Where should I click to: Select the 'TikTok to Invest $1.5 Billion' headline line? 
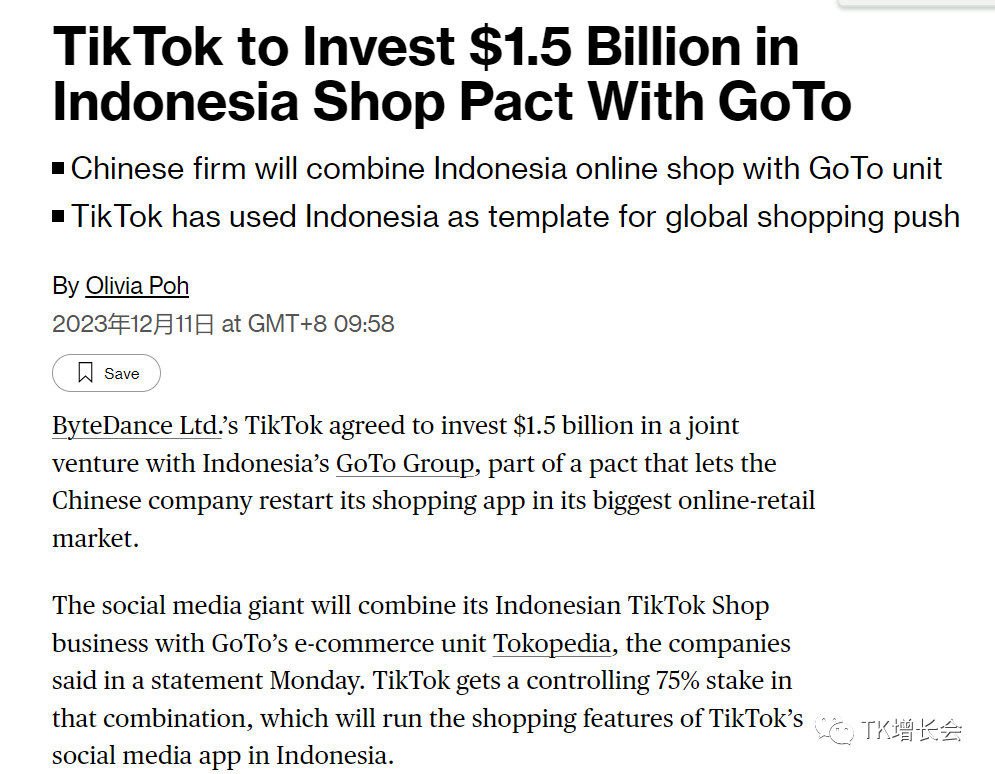click(x=425, y=48)
